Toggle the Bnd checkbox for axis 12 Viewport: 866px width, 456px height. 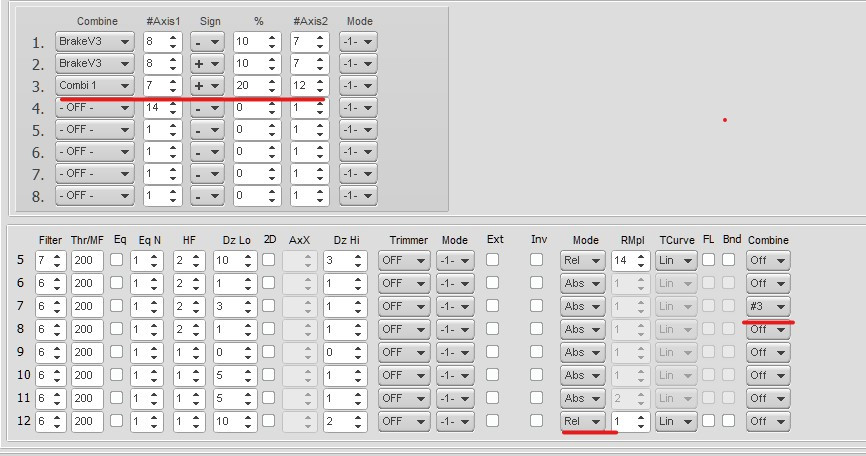coord(728,420)
